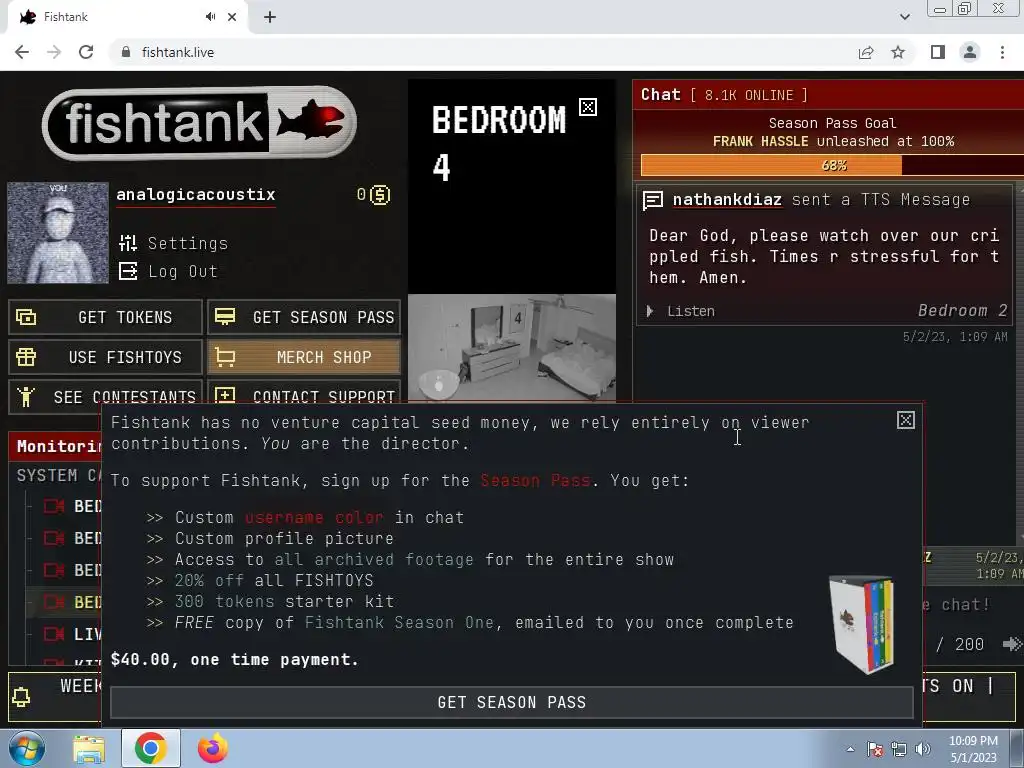This screenshot has height=768, width=1024.
Task: Click the username color red text
Action: (x=314, y=518)
